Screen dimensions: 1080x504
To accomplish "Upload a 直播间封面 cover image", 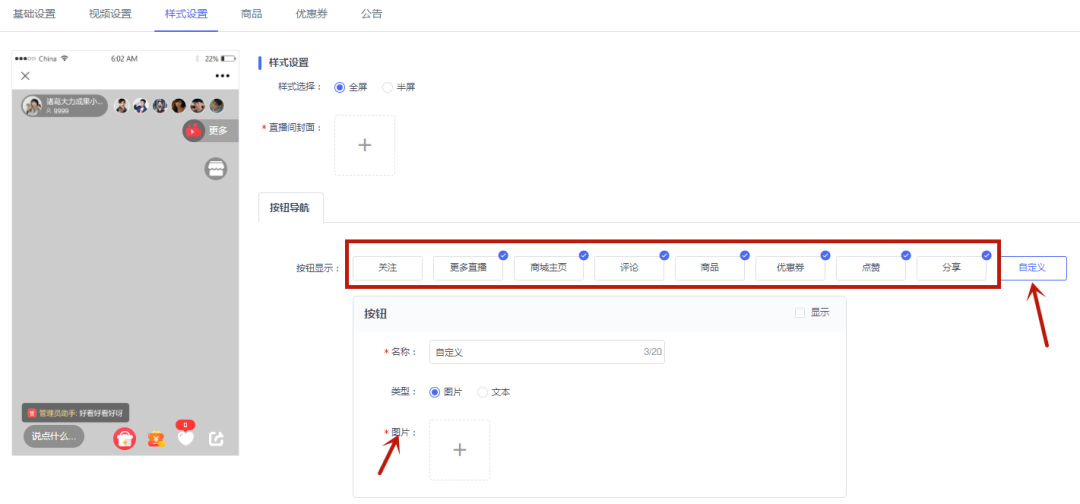I will pos(365,145).
